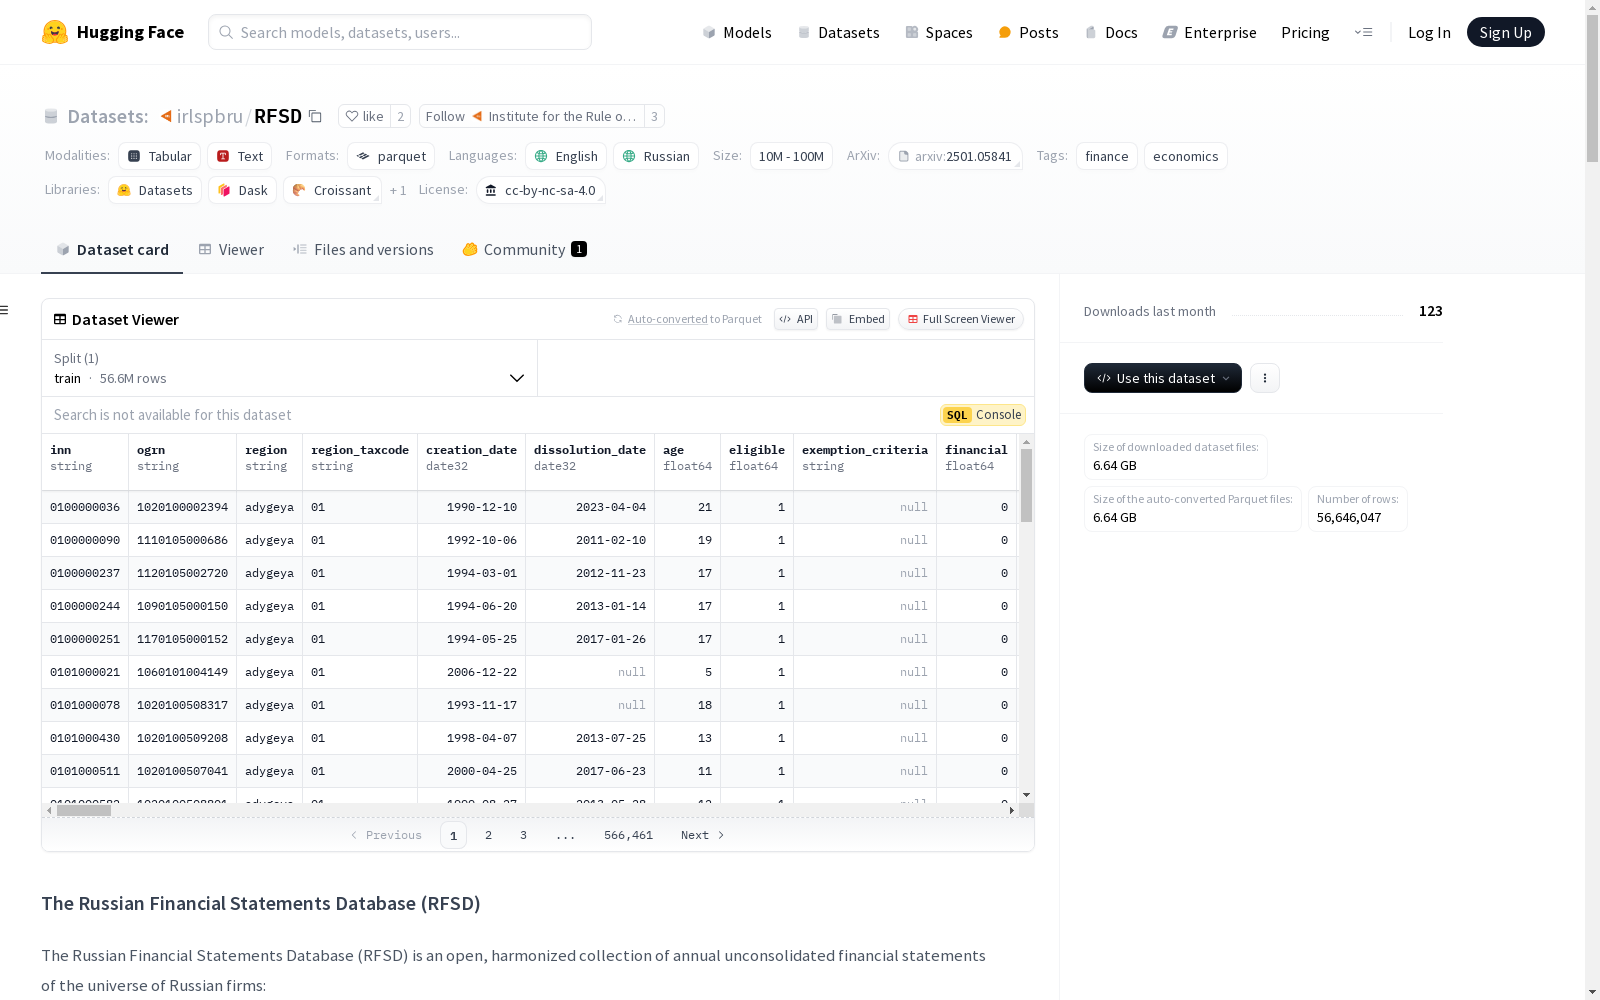Viewport: 1600px width, 1000px height.
Task: Click the API button
Action: click(796, 319)
